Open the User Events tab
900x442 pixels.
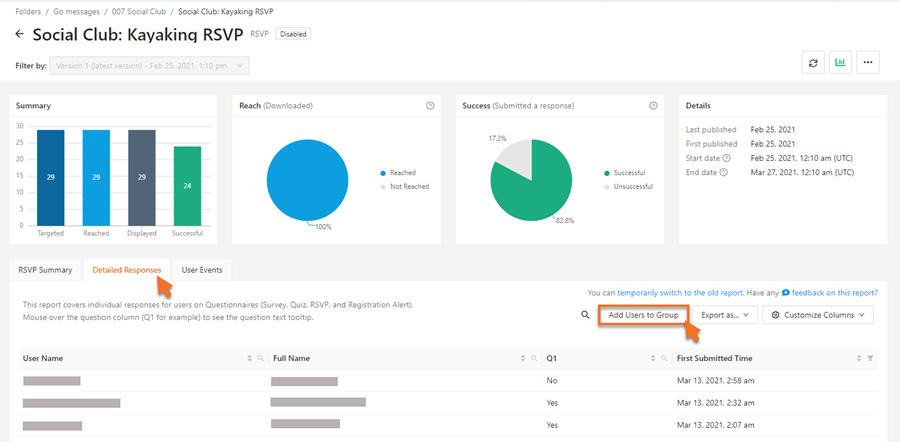202,270
